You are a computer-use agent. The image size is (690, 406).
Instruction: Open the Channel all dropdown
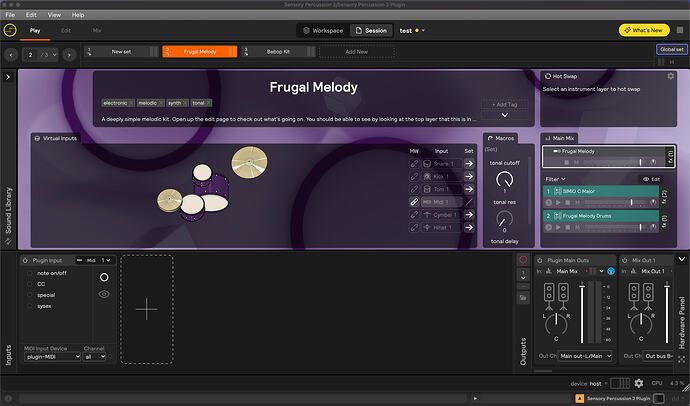pos(95,357)
